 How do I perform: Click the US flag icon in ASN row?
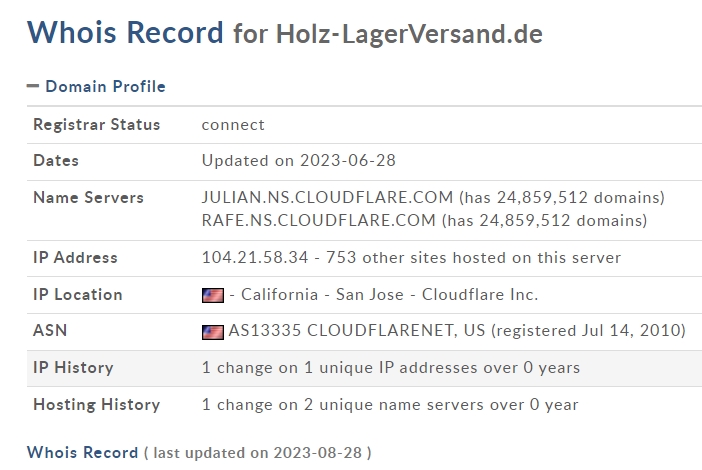213,332
